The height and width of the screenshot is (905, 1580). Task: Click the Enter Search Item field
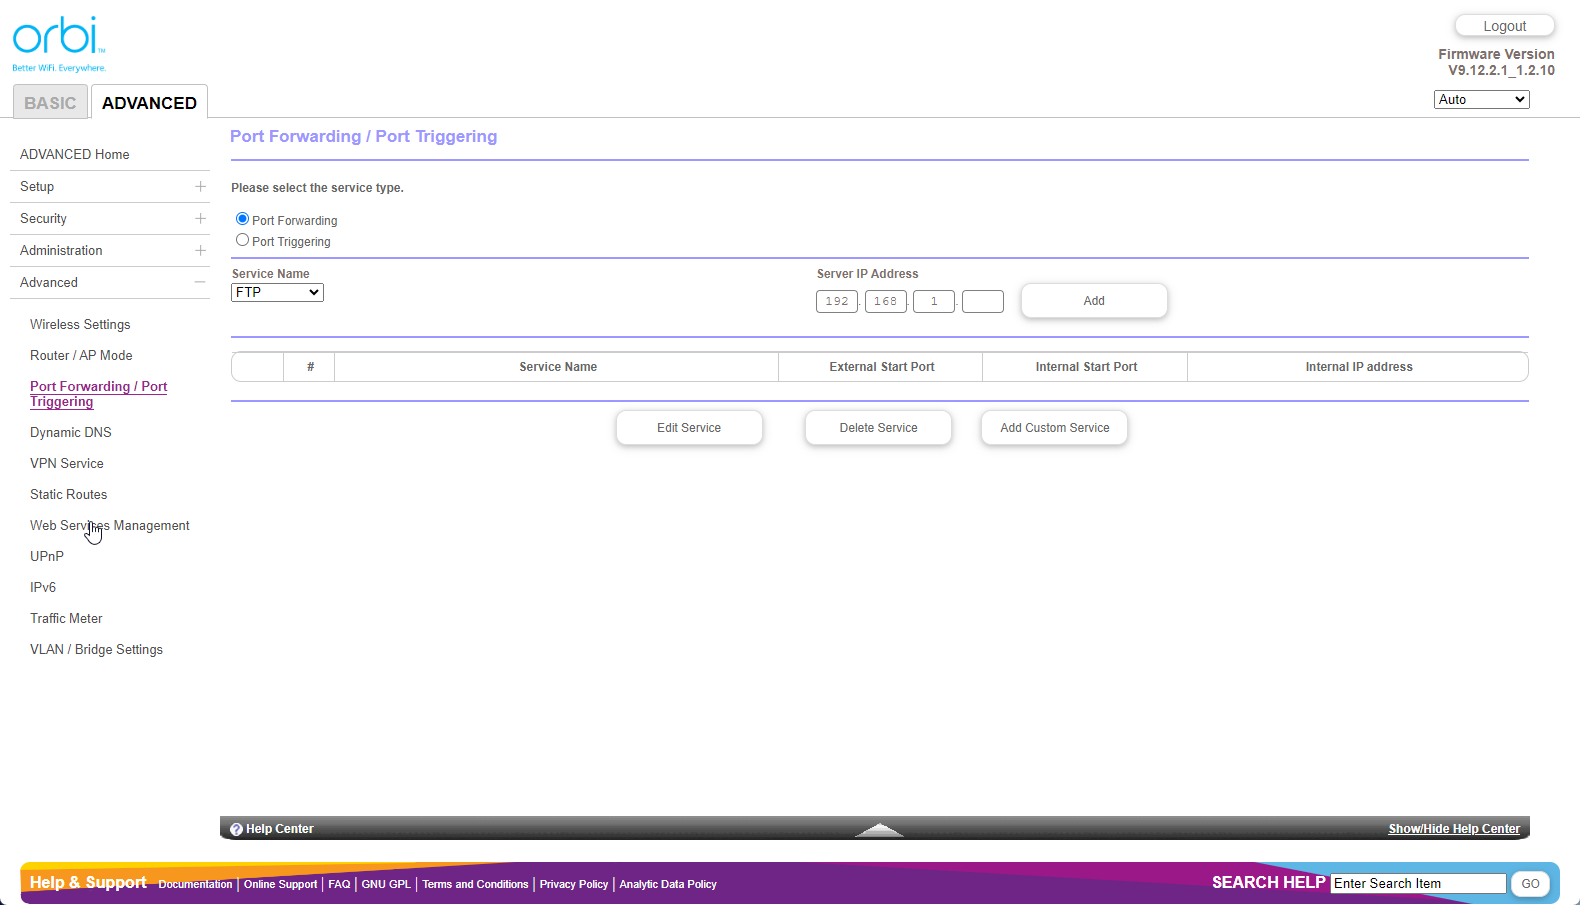(x=1417, y=884)
